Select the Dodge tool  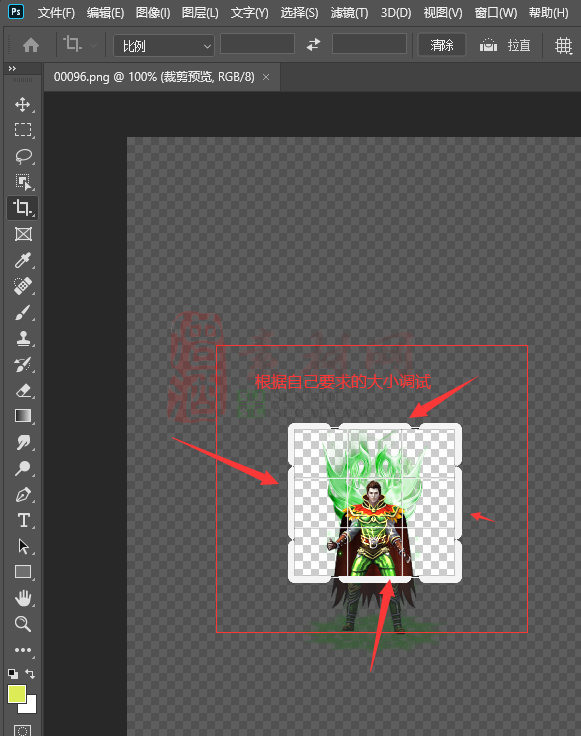point(23,468)
